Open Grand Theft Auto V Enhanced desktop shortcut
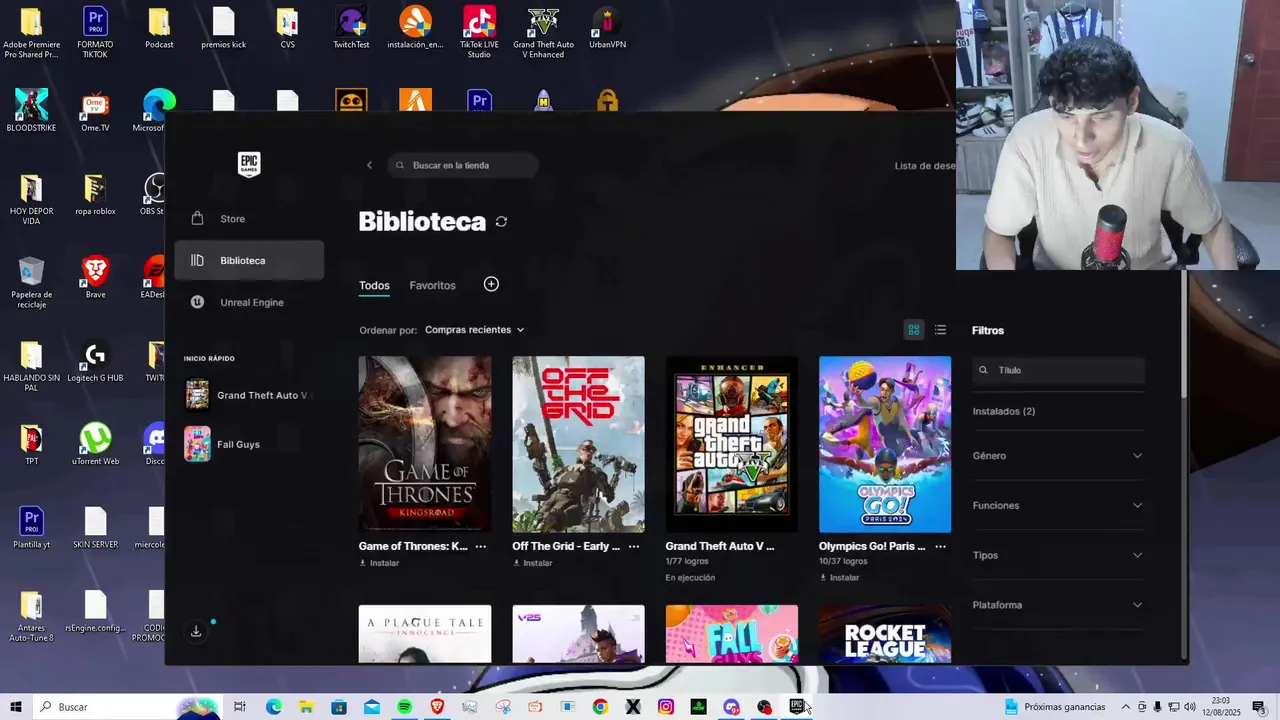This screenshot has height=720, width=1280. (x=543, y=31)
